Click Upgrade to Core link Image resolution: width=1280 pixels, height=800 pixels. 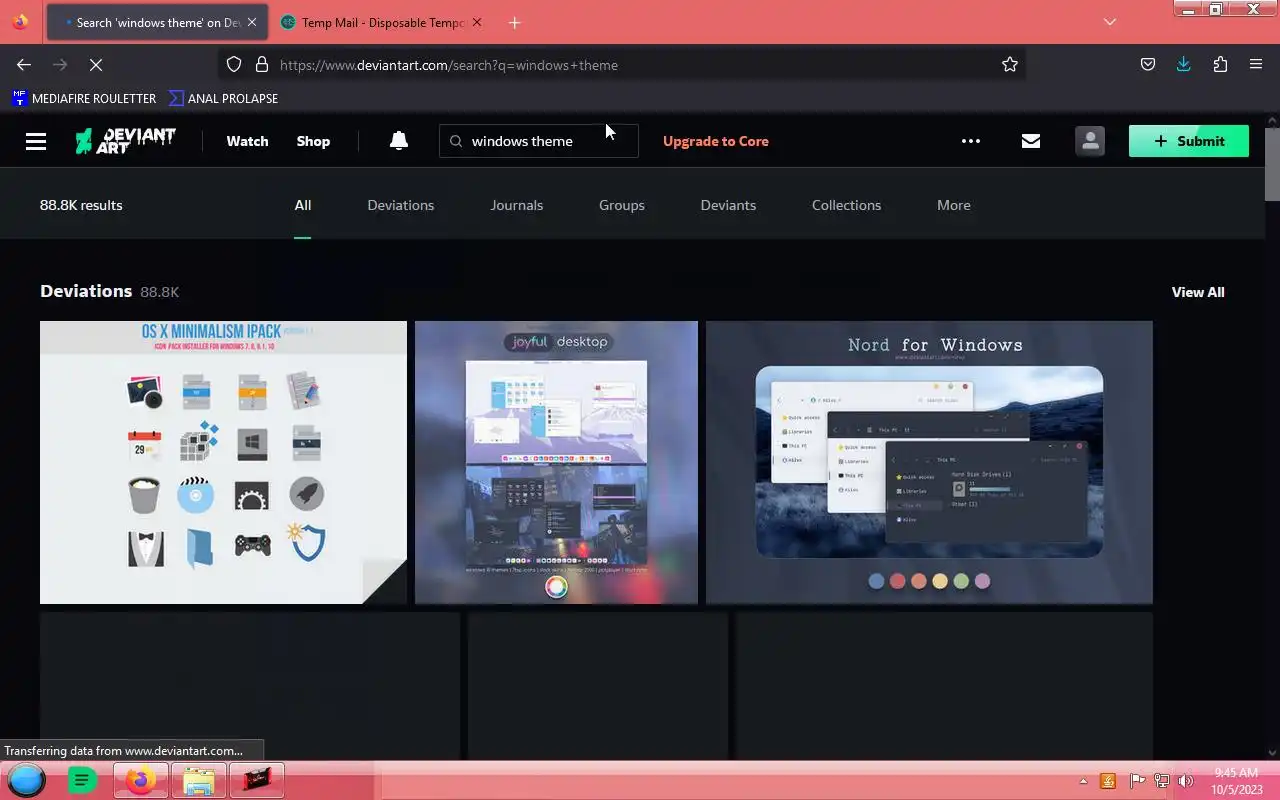(x=716, y=141)
